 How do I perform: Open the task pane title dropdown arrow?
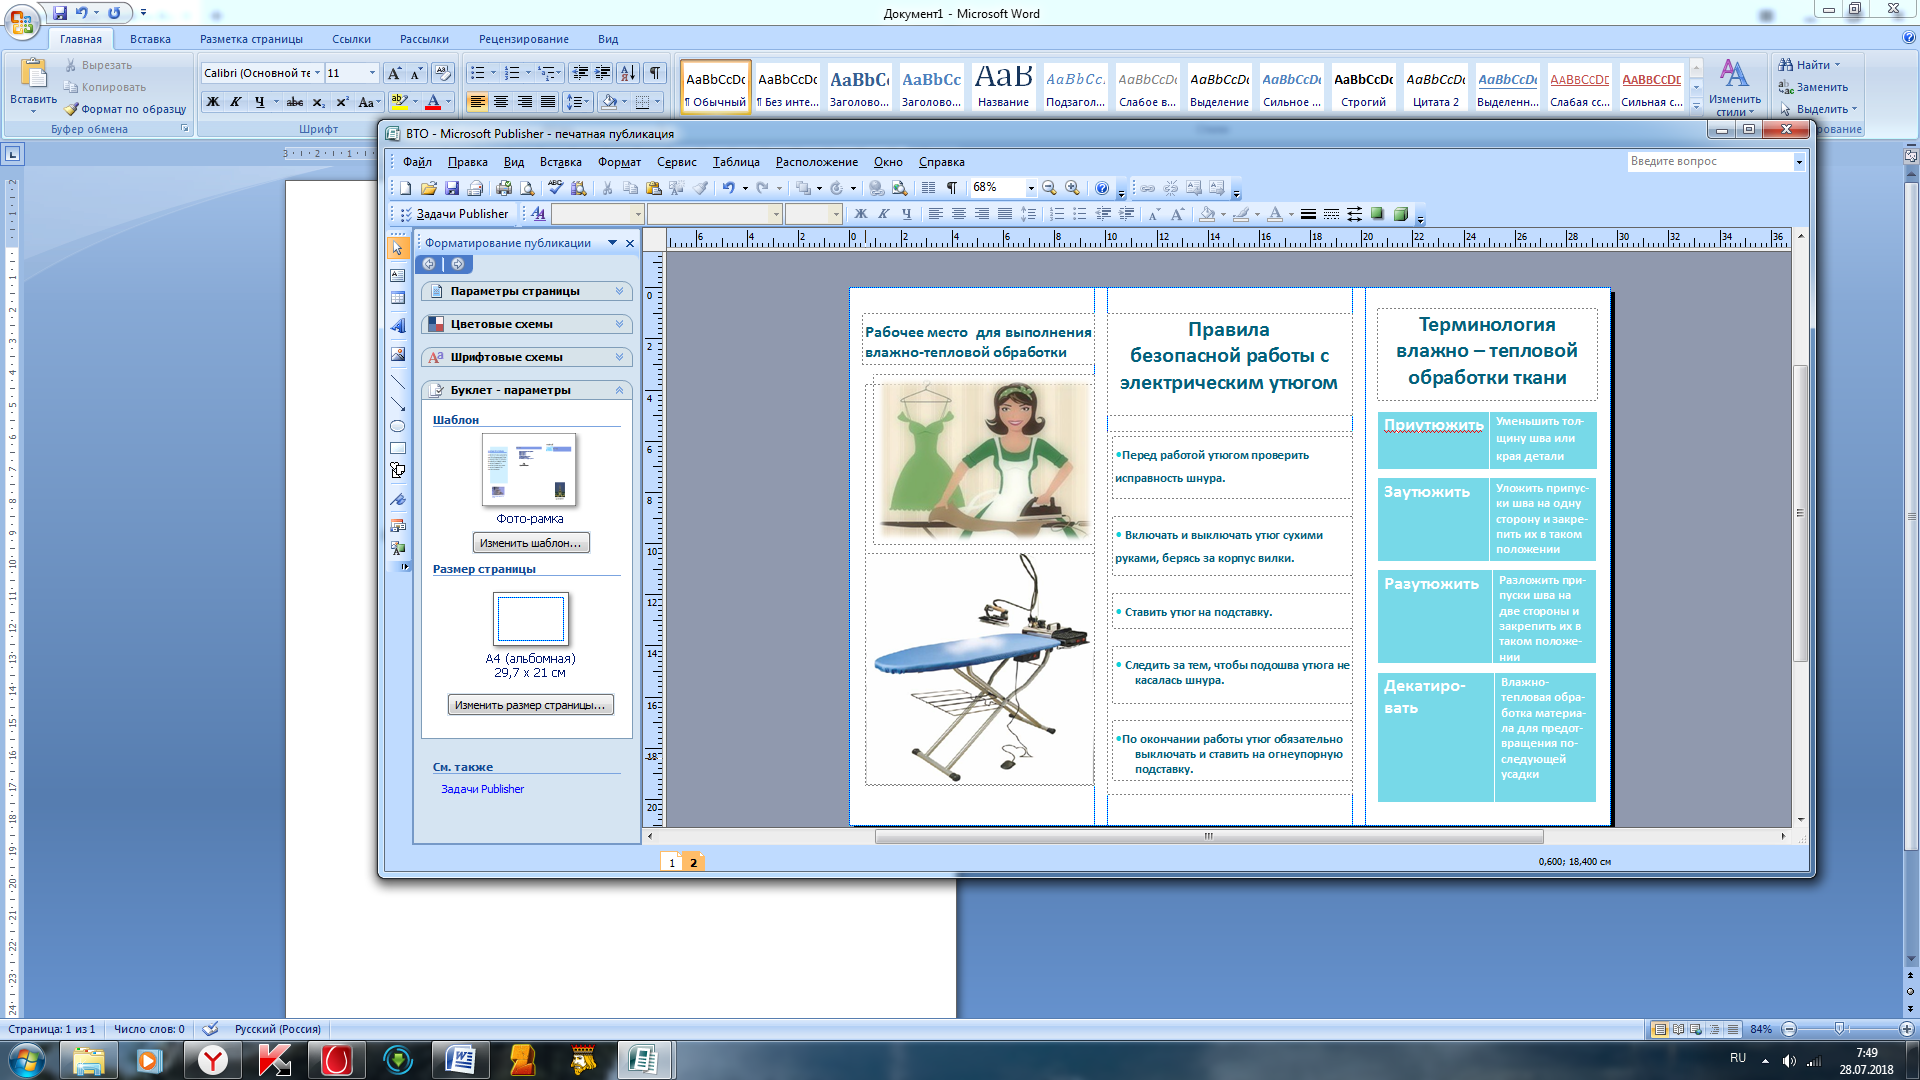[x=612, y=243]
